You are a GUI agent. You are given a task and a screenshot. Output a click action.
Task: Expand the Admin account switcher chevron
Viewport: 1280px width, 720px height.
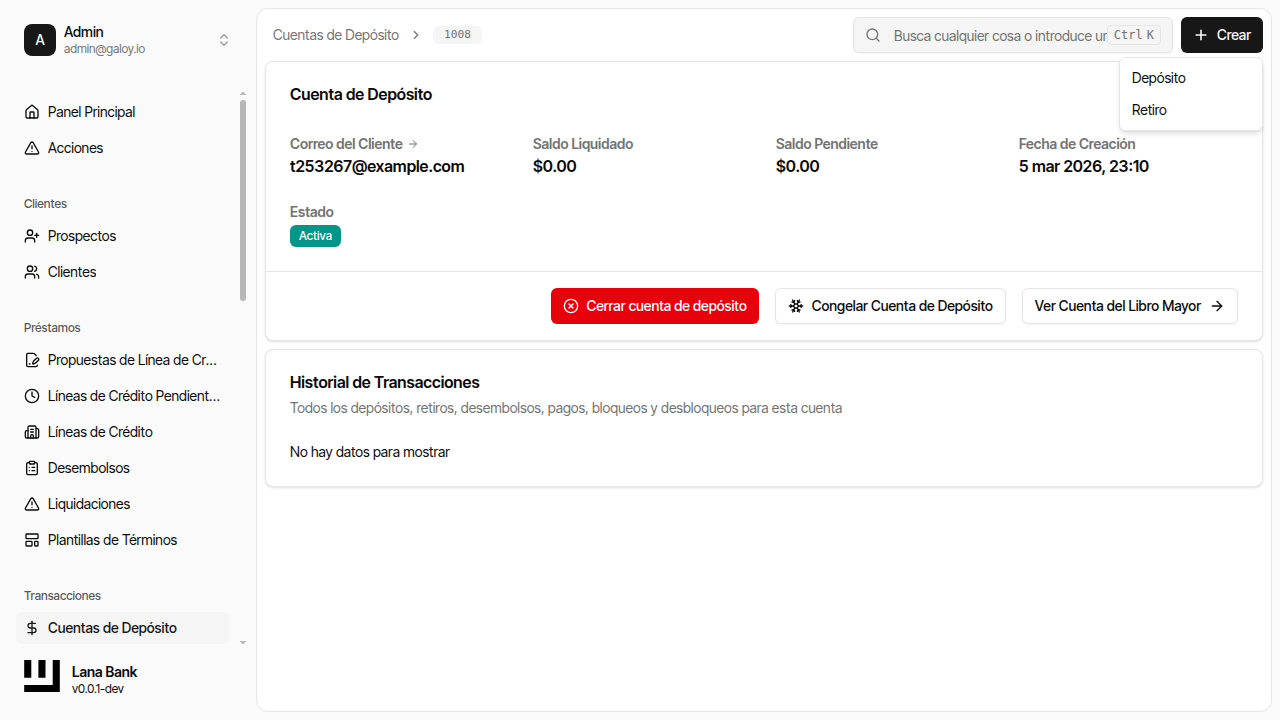[x=224, y=40]
